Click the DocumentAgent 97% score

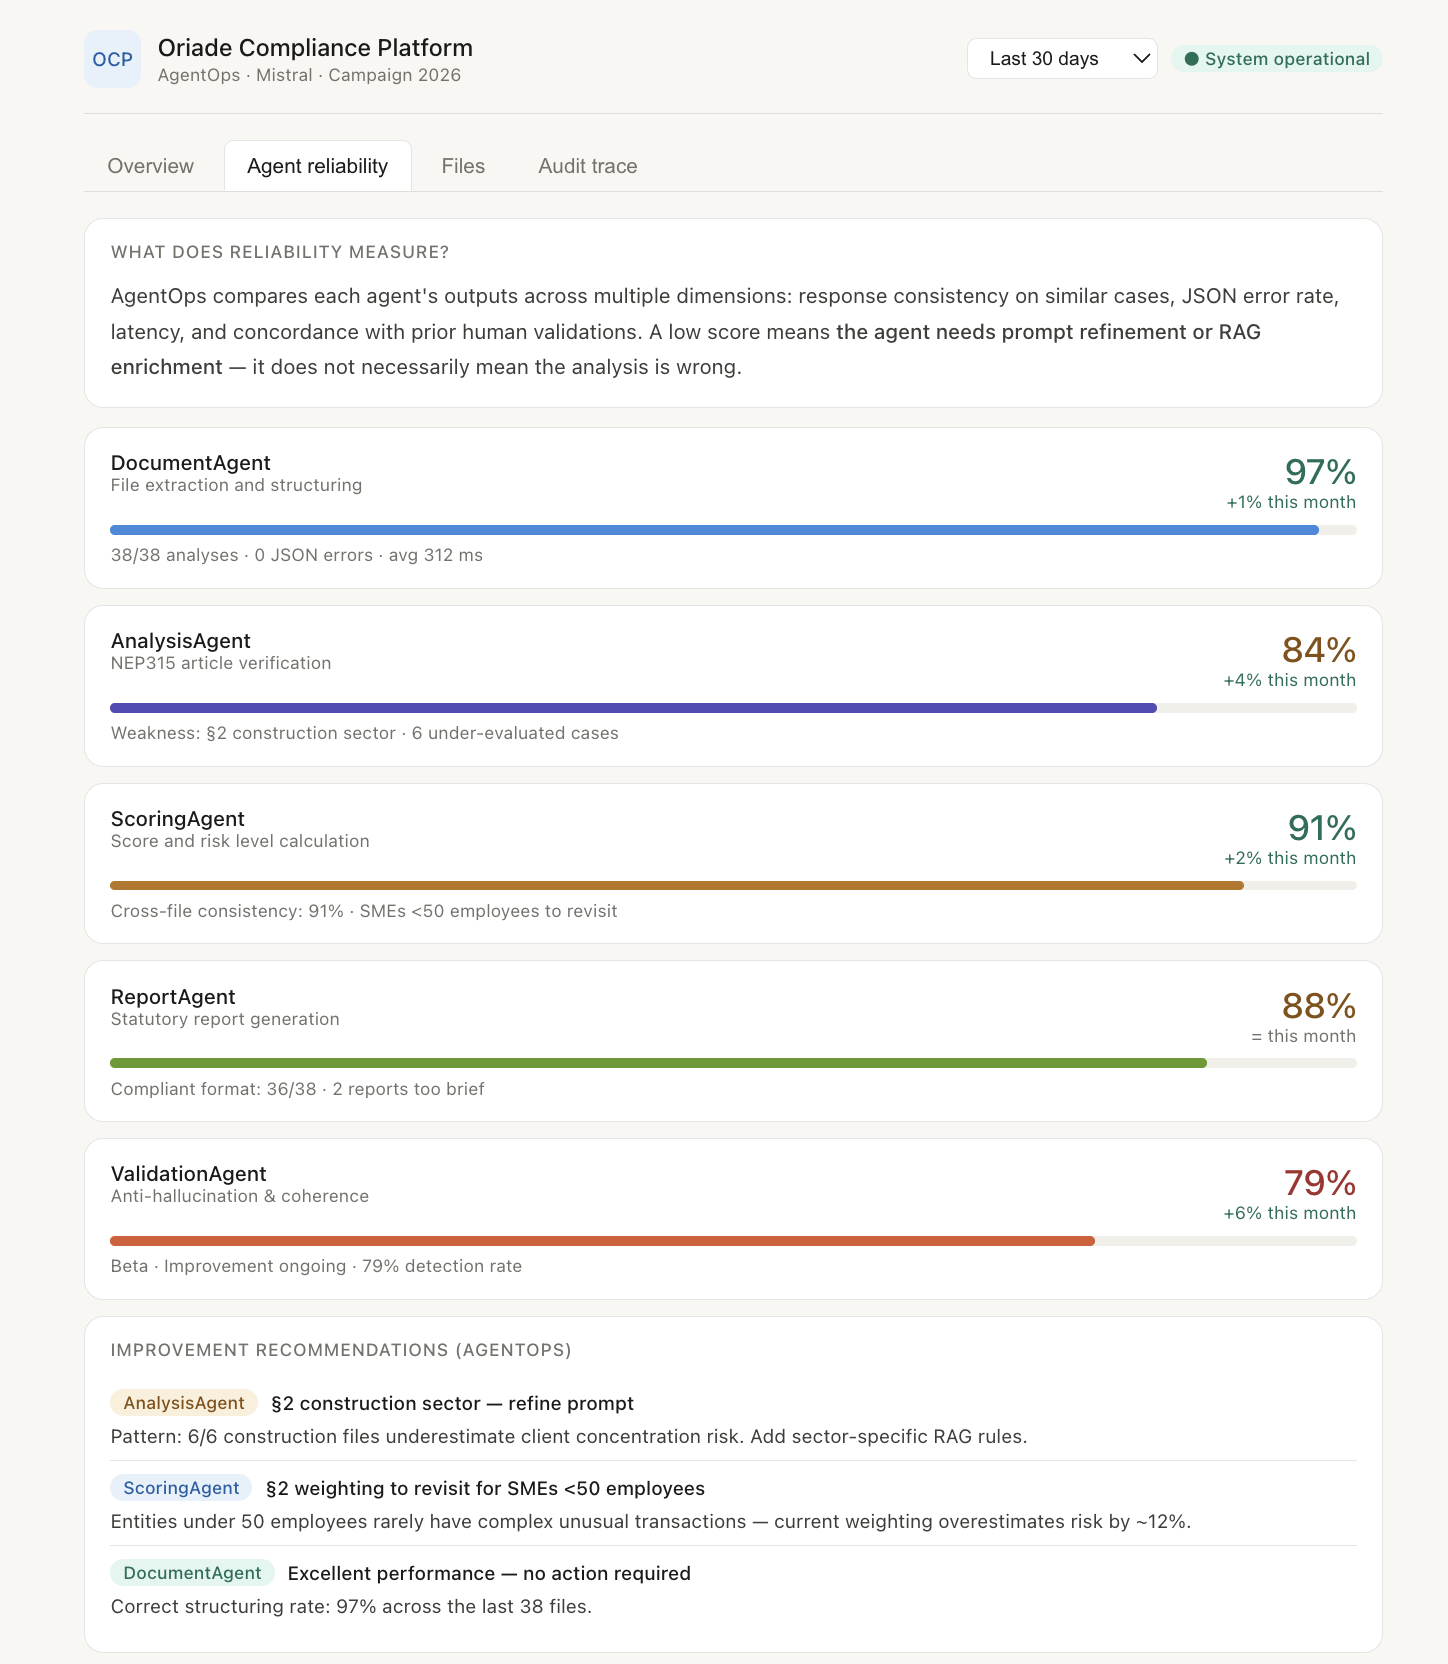(x=1320, y=471)
